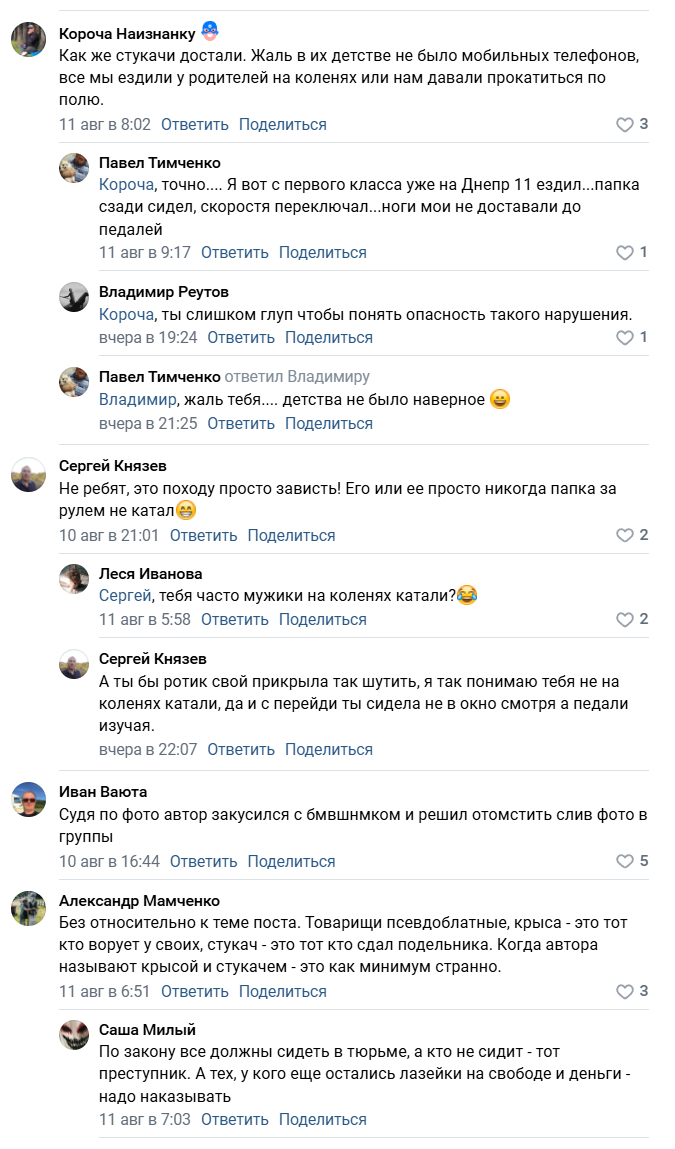
Task: Like Сергей Князев's comment about зависть
Action: (625, 536)
